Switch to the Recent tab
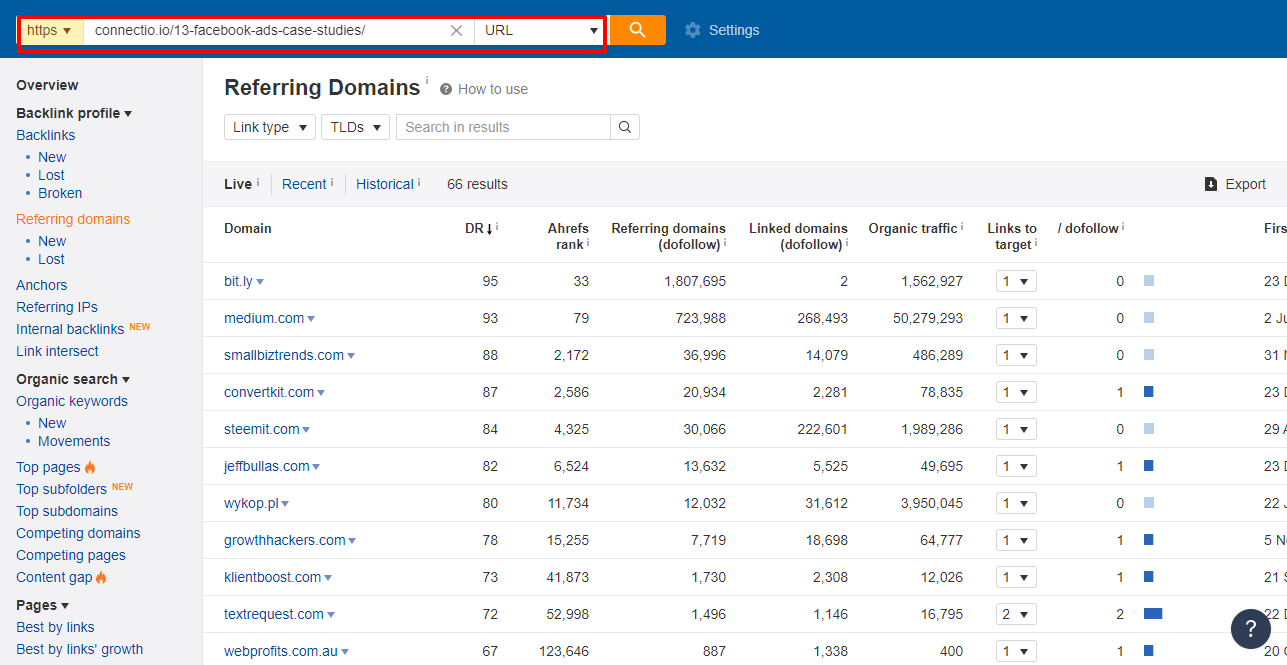Screen dimensions: 1287x665 (x=304, y=184)
